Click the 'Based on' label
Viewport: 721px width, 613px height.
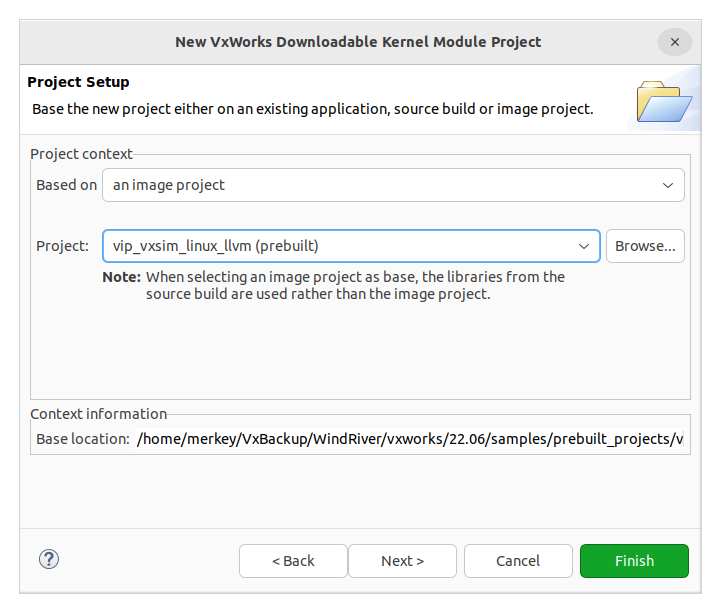pyautogui.click(x=67, y=185)
